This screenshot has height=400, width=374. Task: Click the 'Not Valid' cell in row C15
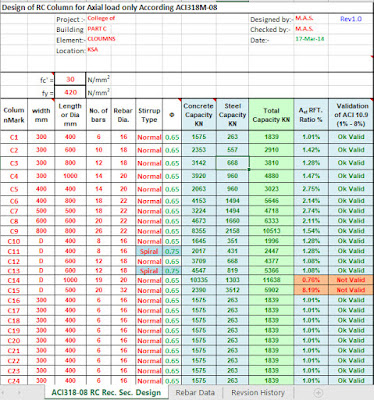click(x=351, y=290)
